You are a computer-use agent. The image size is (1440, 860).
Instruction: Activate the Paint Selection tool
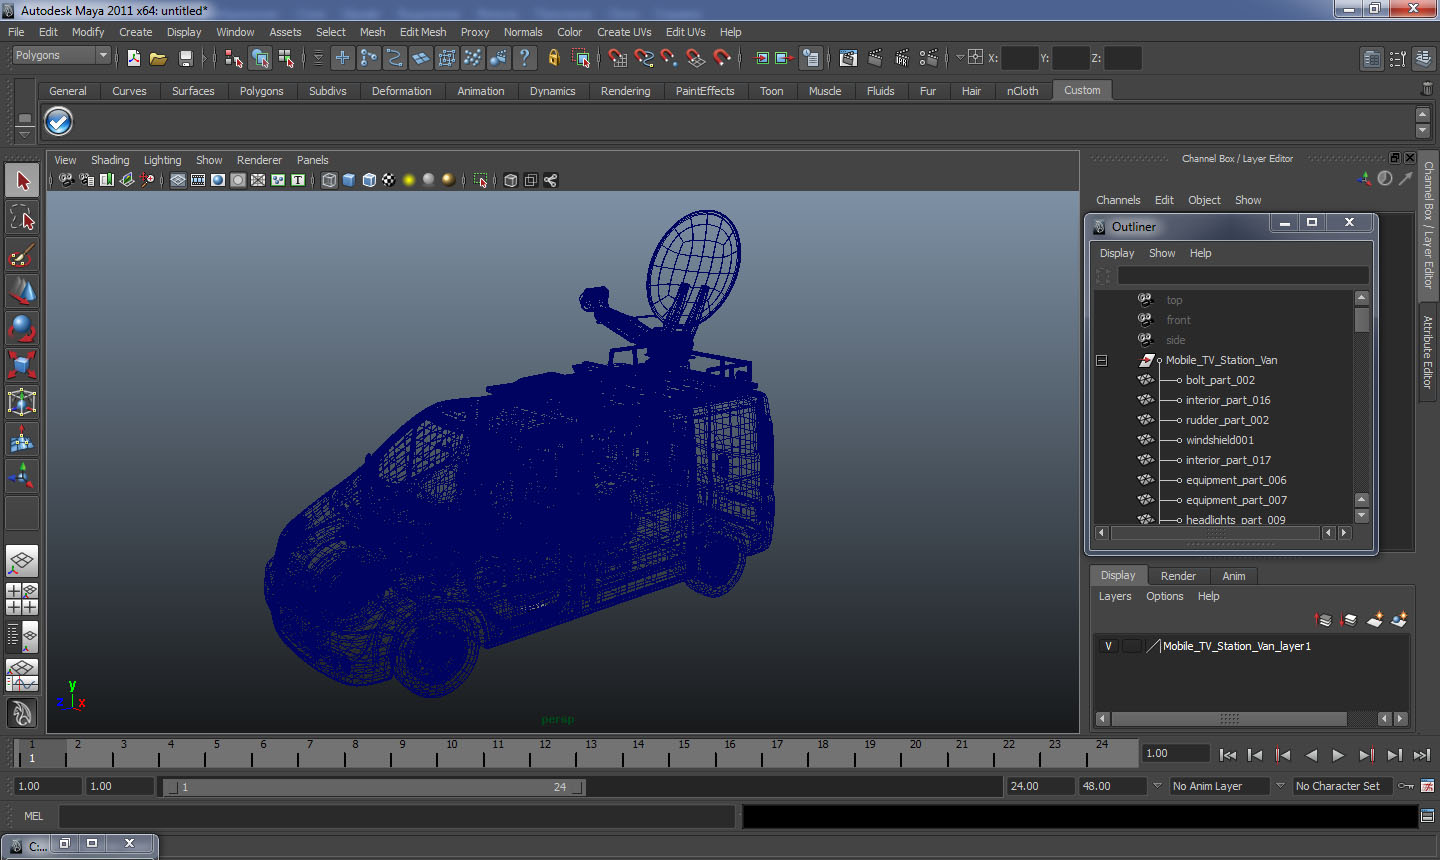point(22,255)
